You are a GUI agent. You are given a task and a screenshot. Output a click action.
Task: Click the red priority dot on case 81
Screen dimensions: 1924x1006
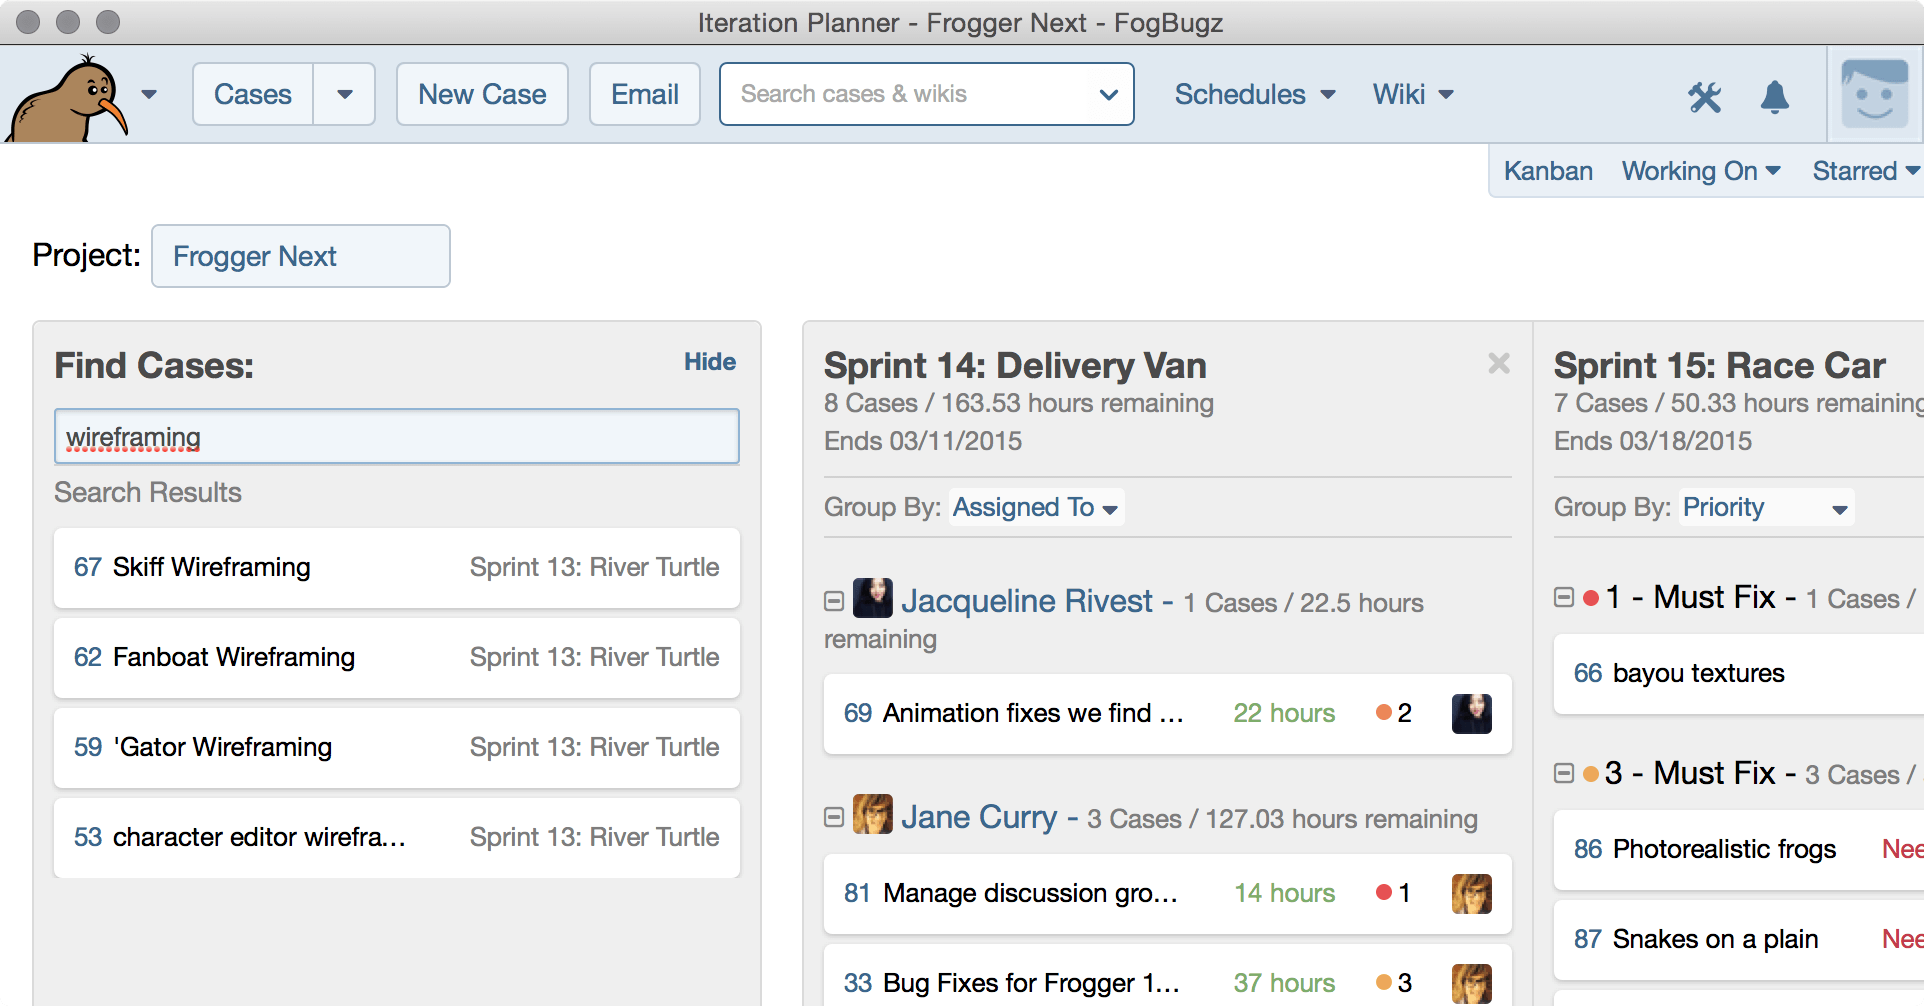1384,892
